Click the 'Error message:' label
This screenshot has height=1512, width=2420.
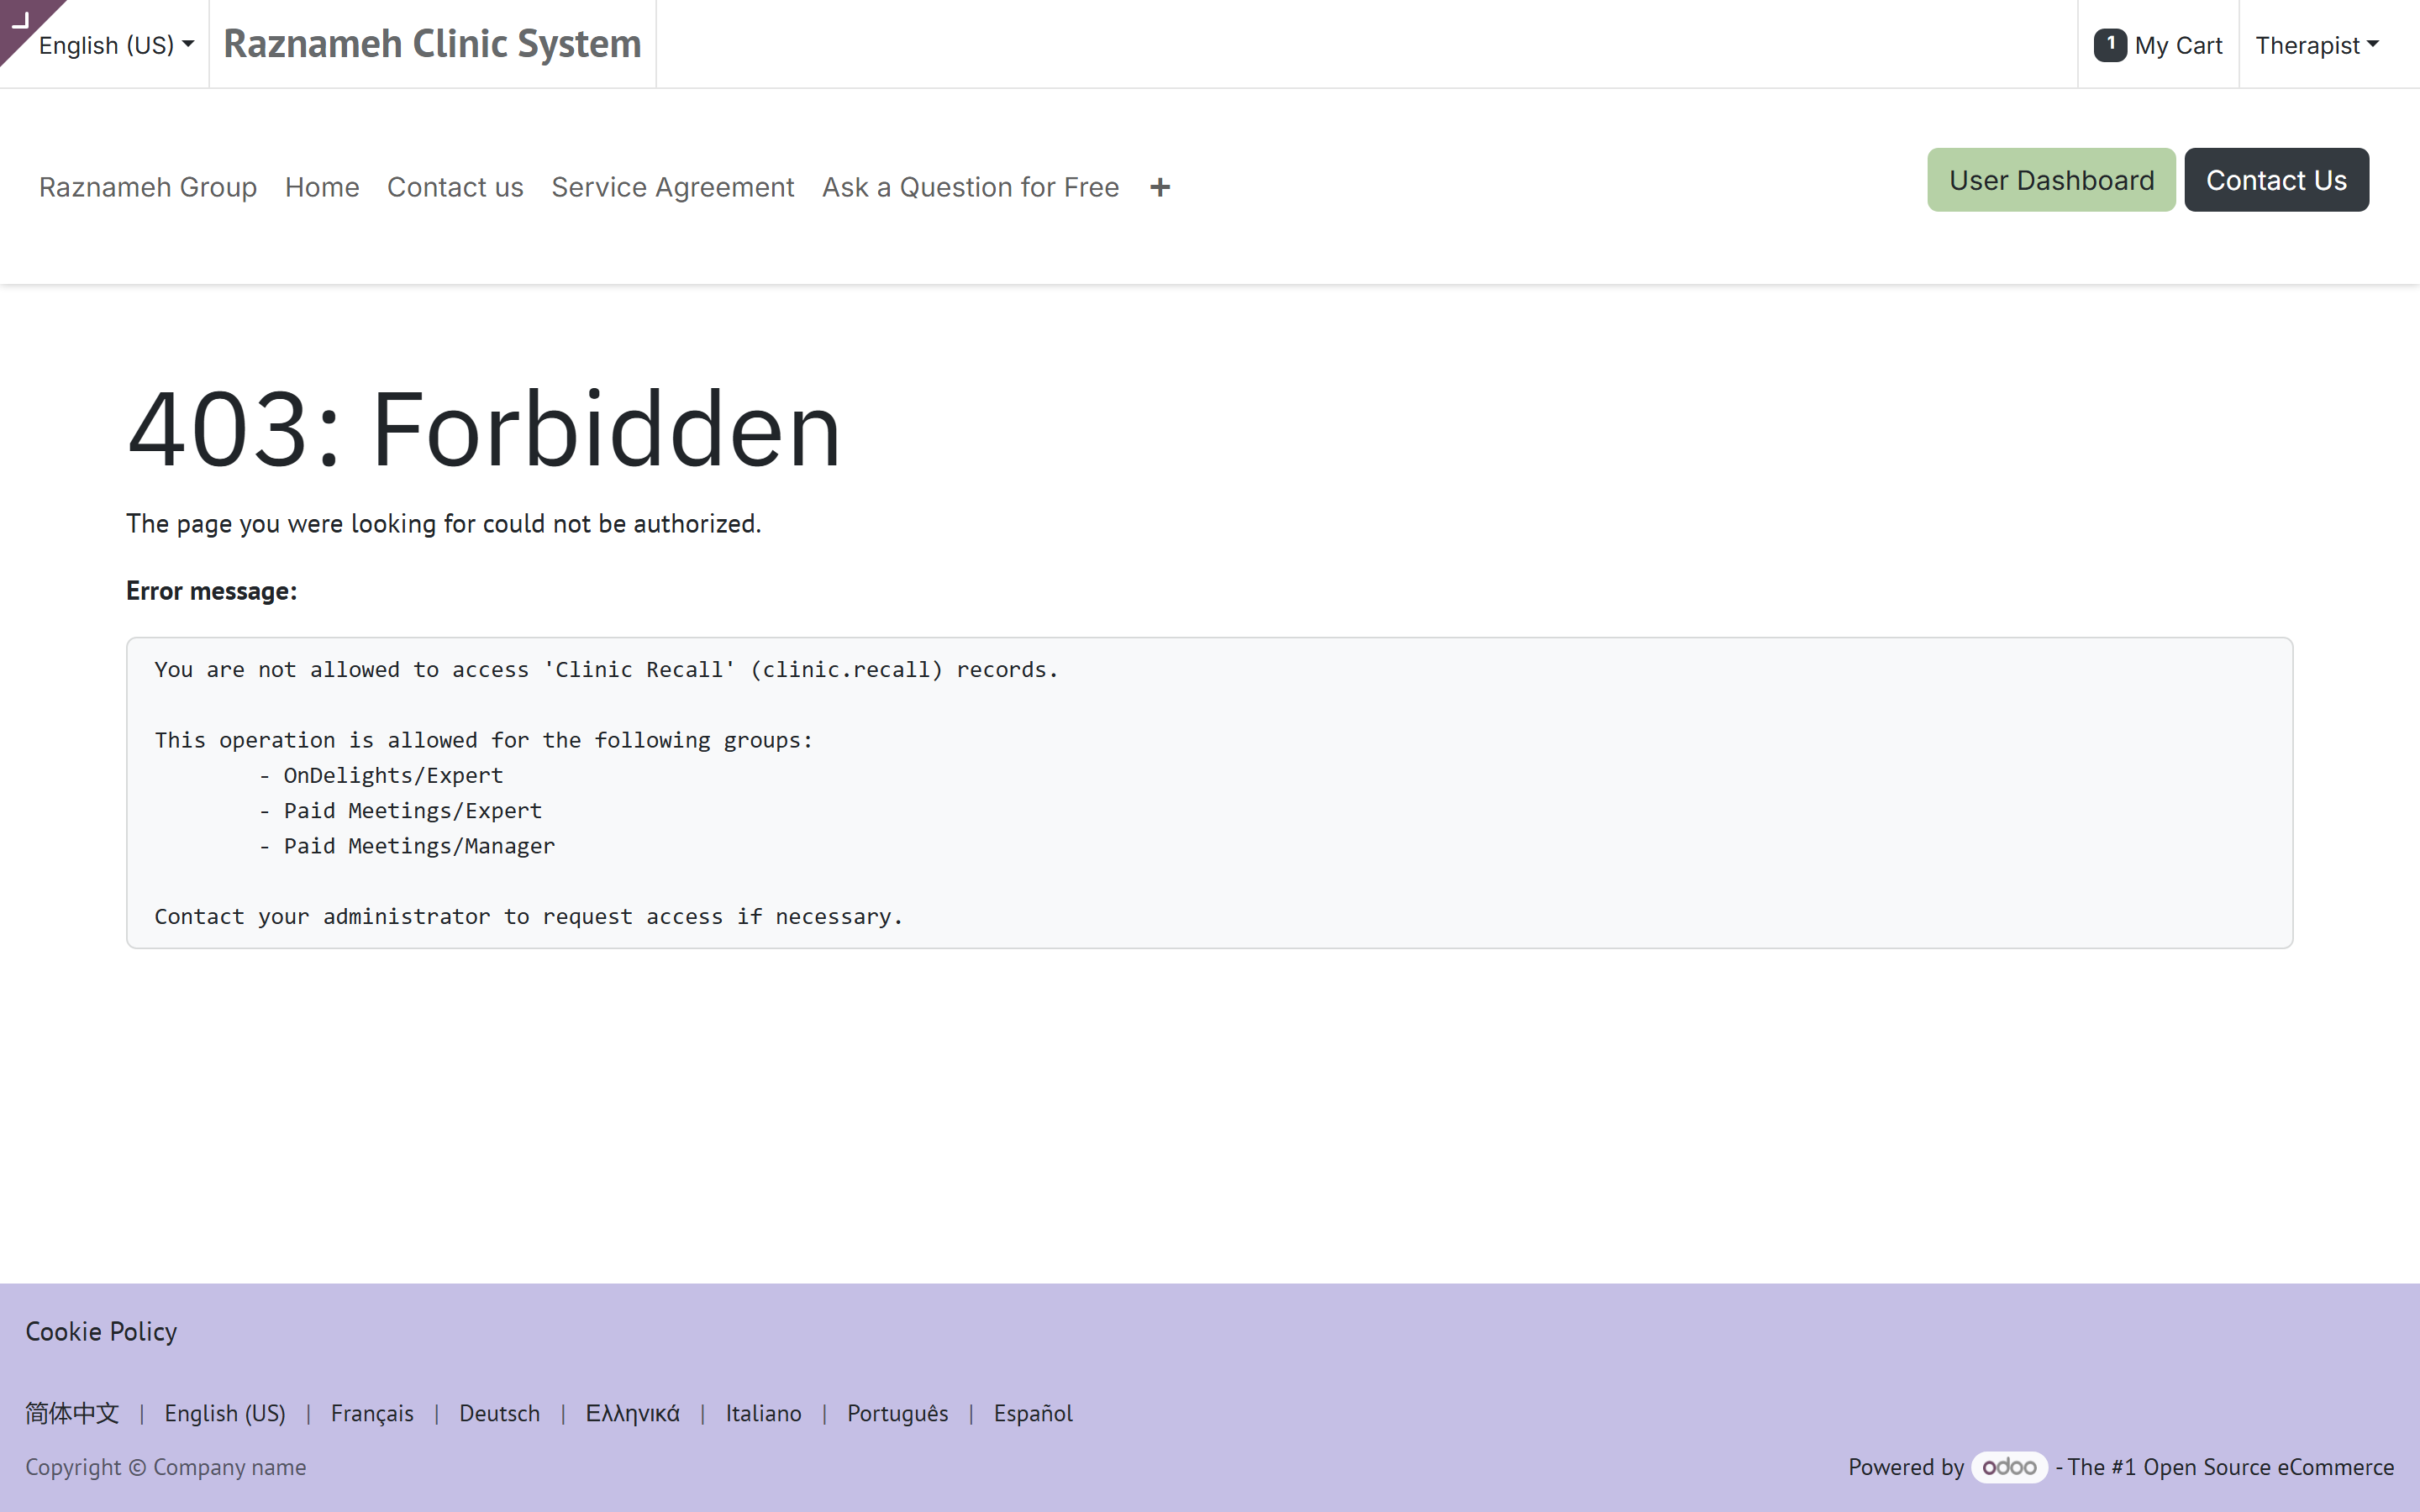pos(211,591)
